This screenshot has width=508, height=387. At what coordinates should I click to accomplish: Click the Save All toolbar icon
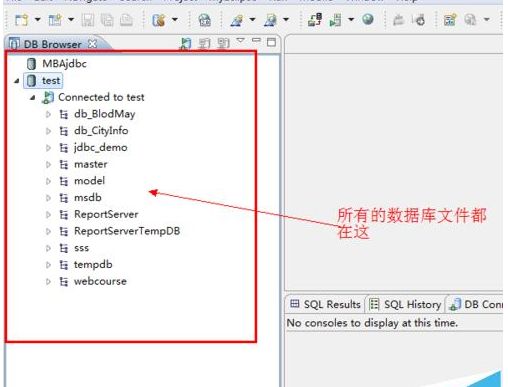(107, 20)
